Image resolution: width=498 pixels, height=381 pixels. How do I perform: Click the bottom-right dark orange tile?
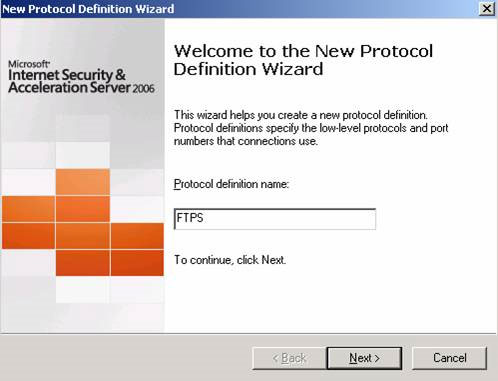[x=137, y=263]
